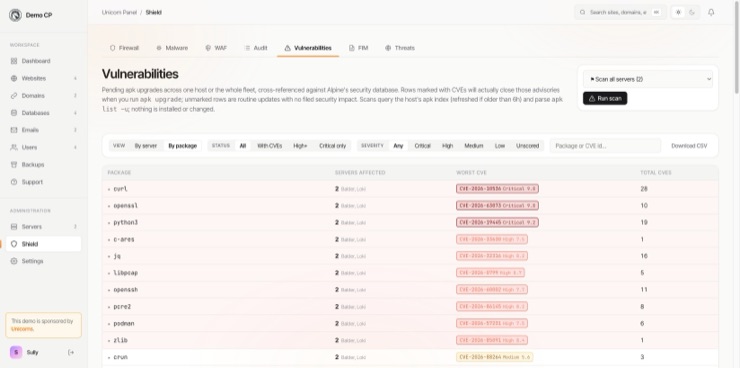Image resolution: width=740 pixels, height=368 pixels.
Task: Open Servers under Administration
Action: 43,226
